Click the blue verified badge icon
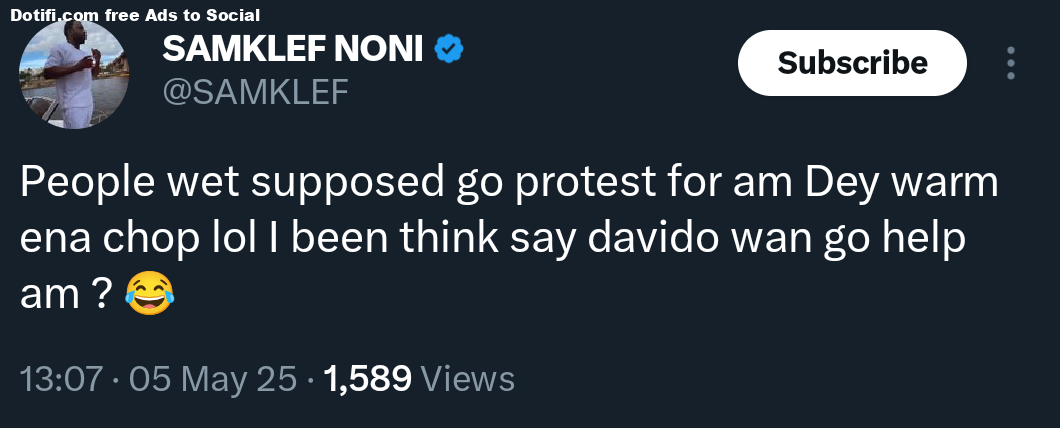The width and height of the screenshot is (1060, 428). coord(447,49)
